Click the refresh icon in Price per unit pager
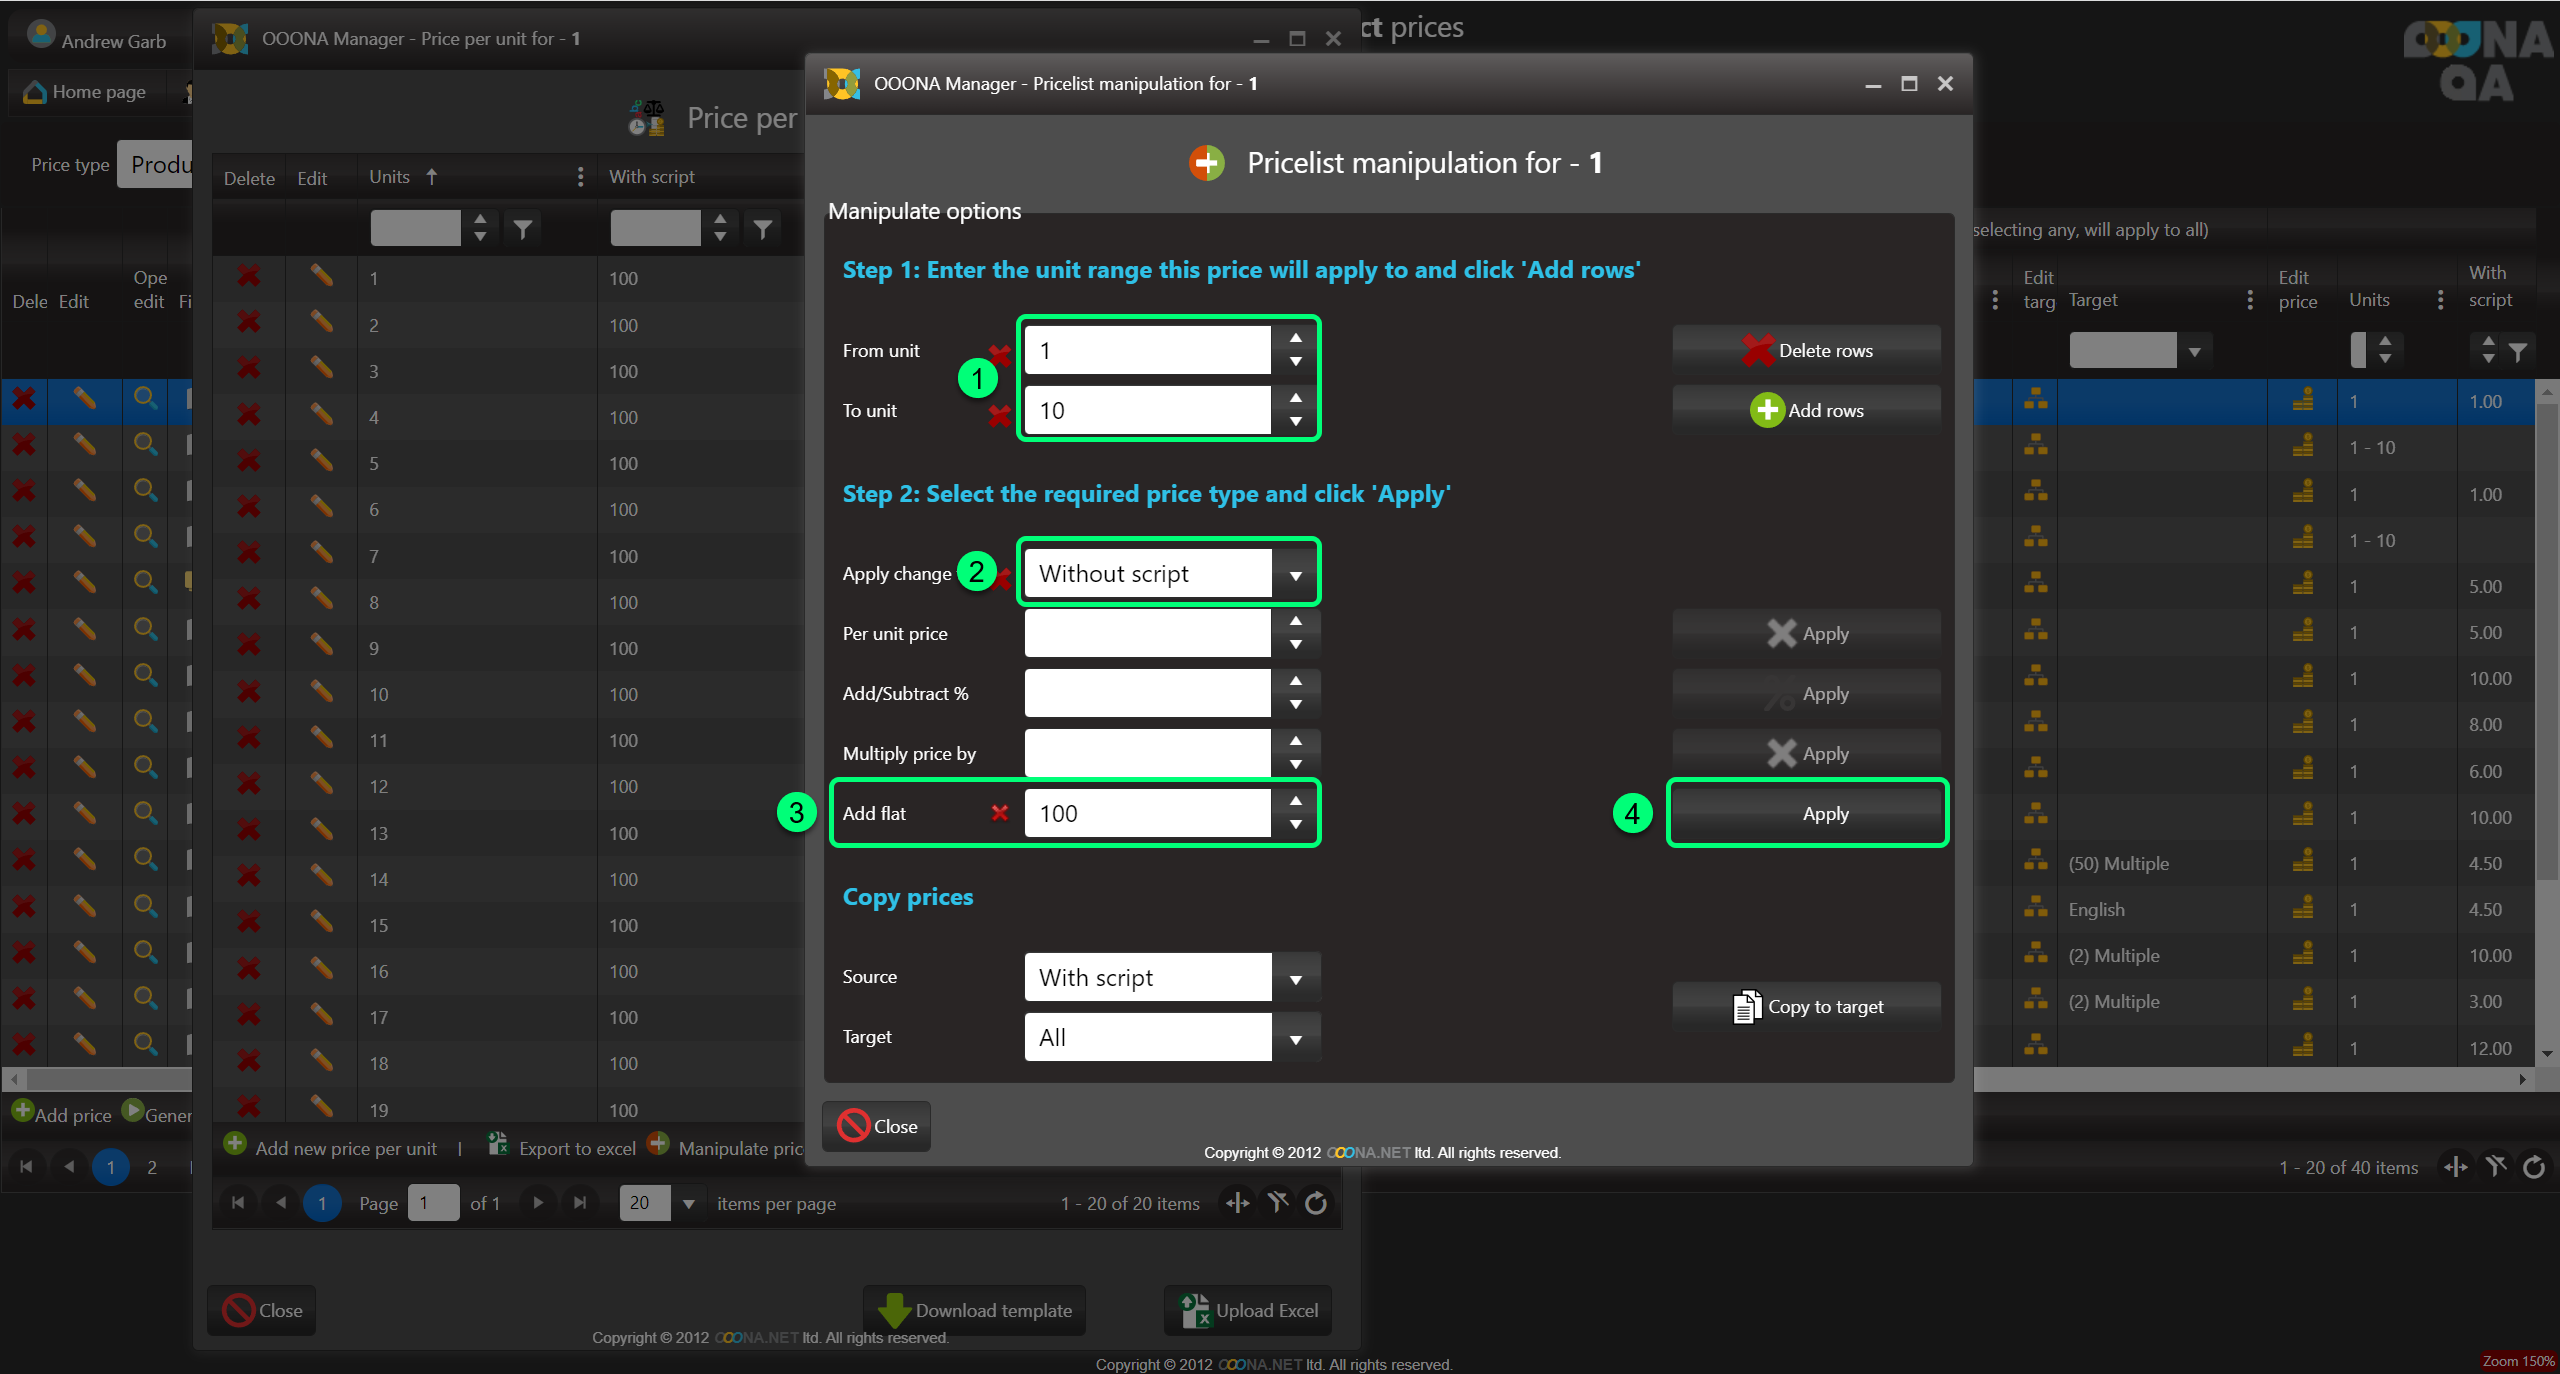 coord(1316,1203)
